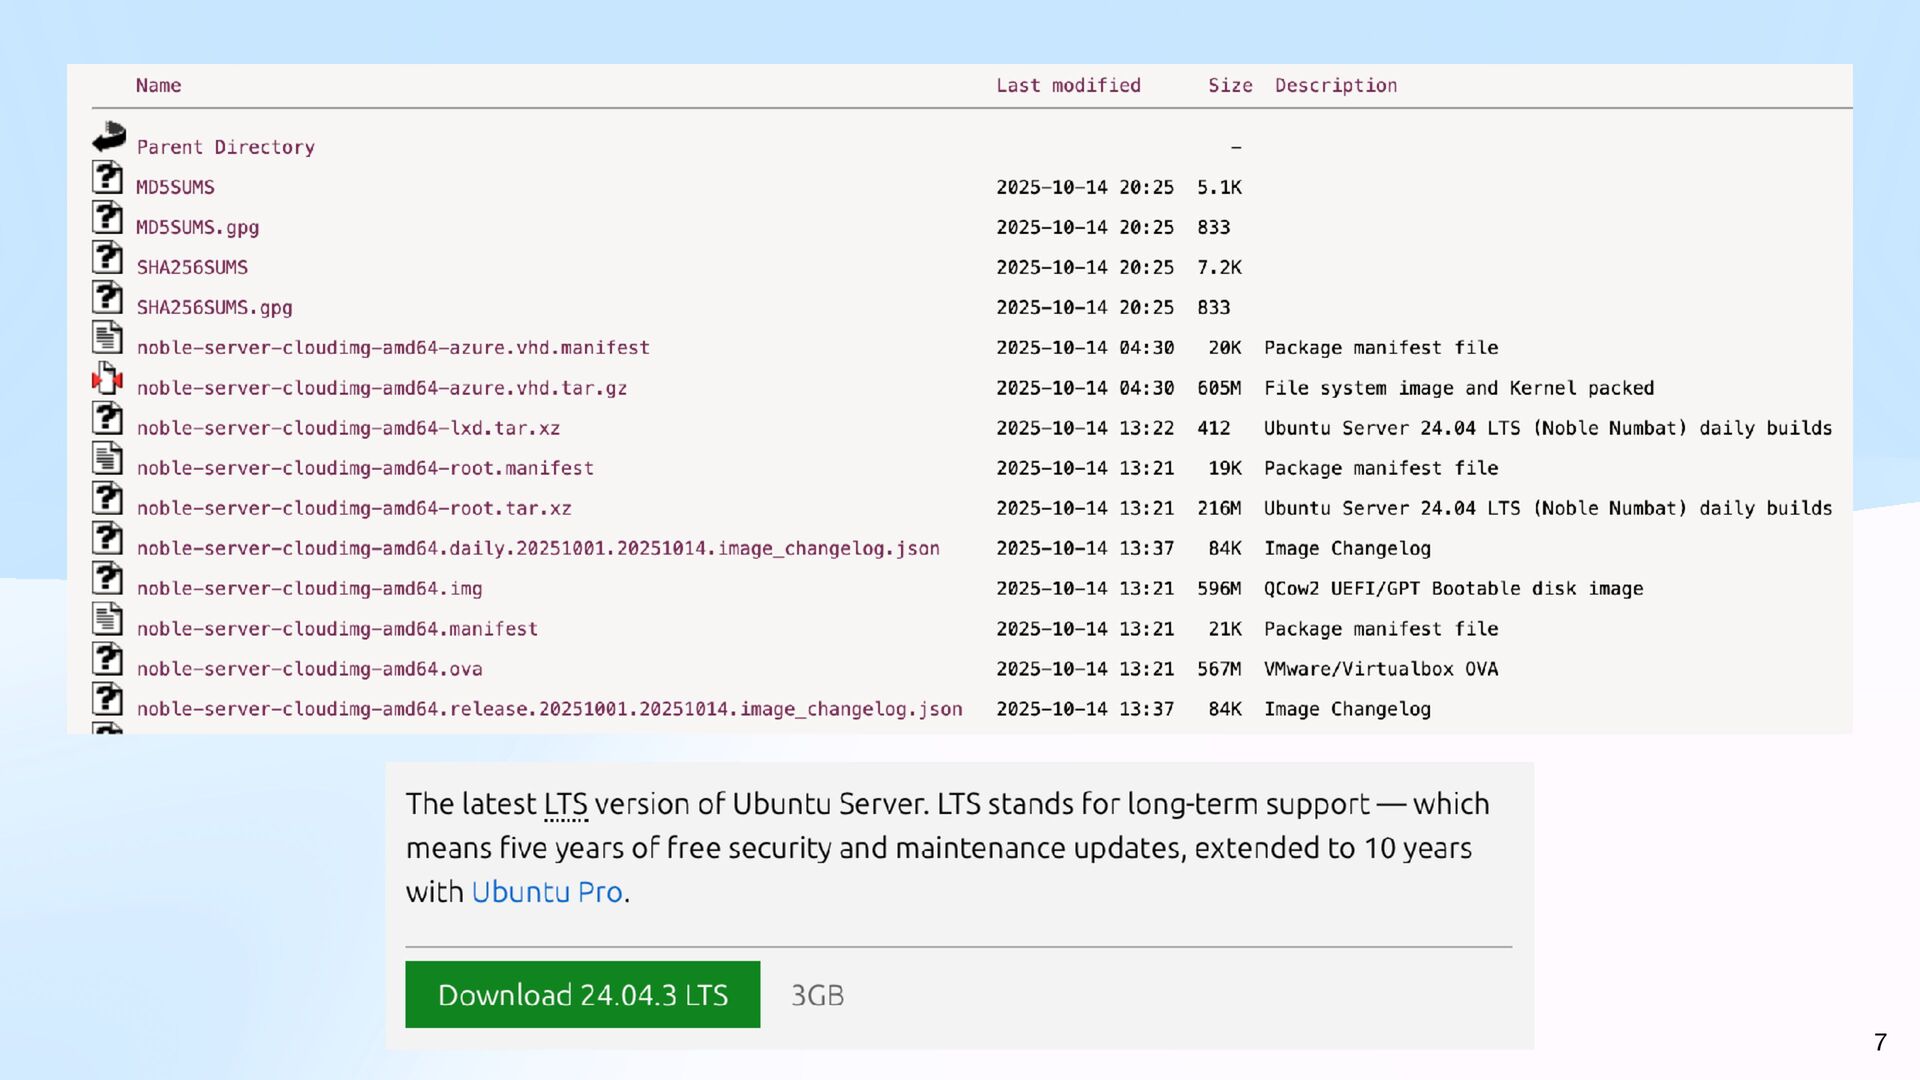The height and width of the screenshot is (1080, 1920).
Task: Sort listing by Description column header
Action: pyautogui.click(x=1336, y=86)
